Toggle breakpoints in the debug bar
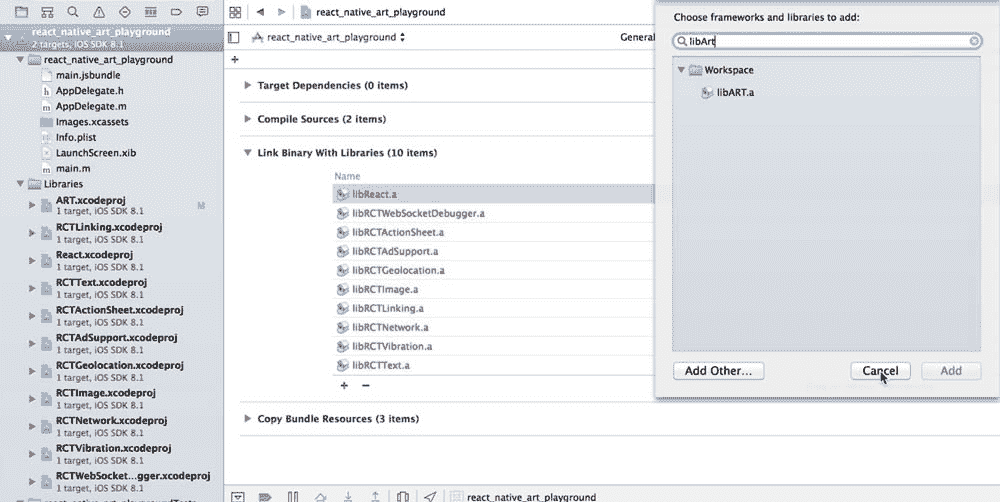The height and width of the screenshot is (502, 1000). (x=266, y=496)
